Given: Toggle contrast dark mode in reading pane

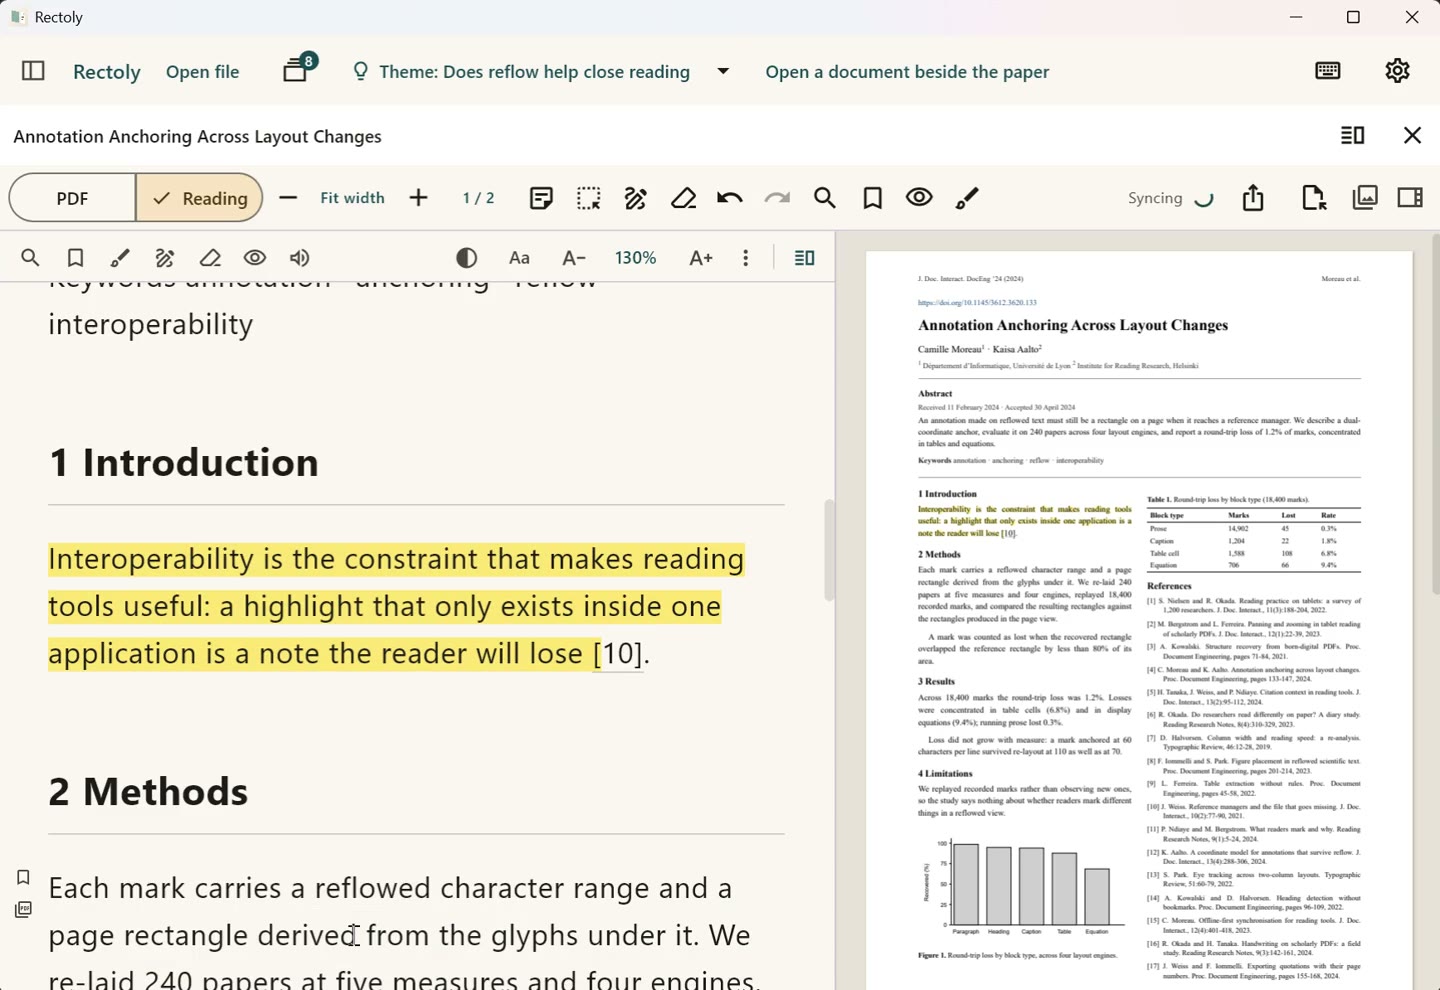Looking at the screenshot, I should [466, 258].
